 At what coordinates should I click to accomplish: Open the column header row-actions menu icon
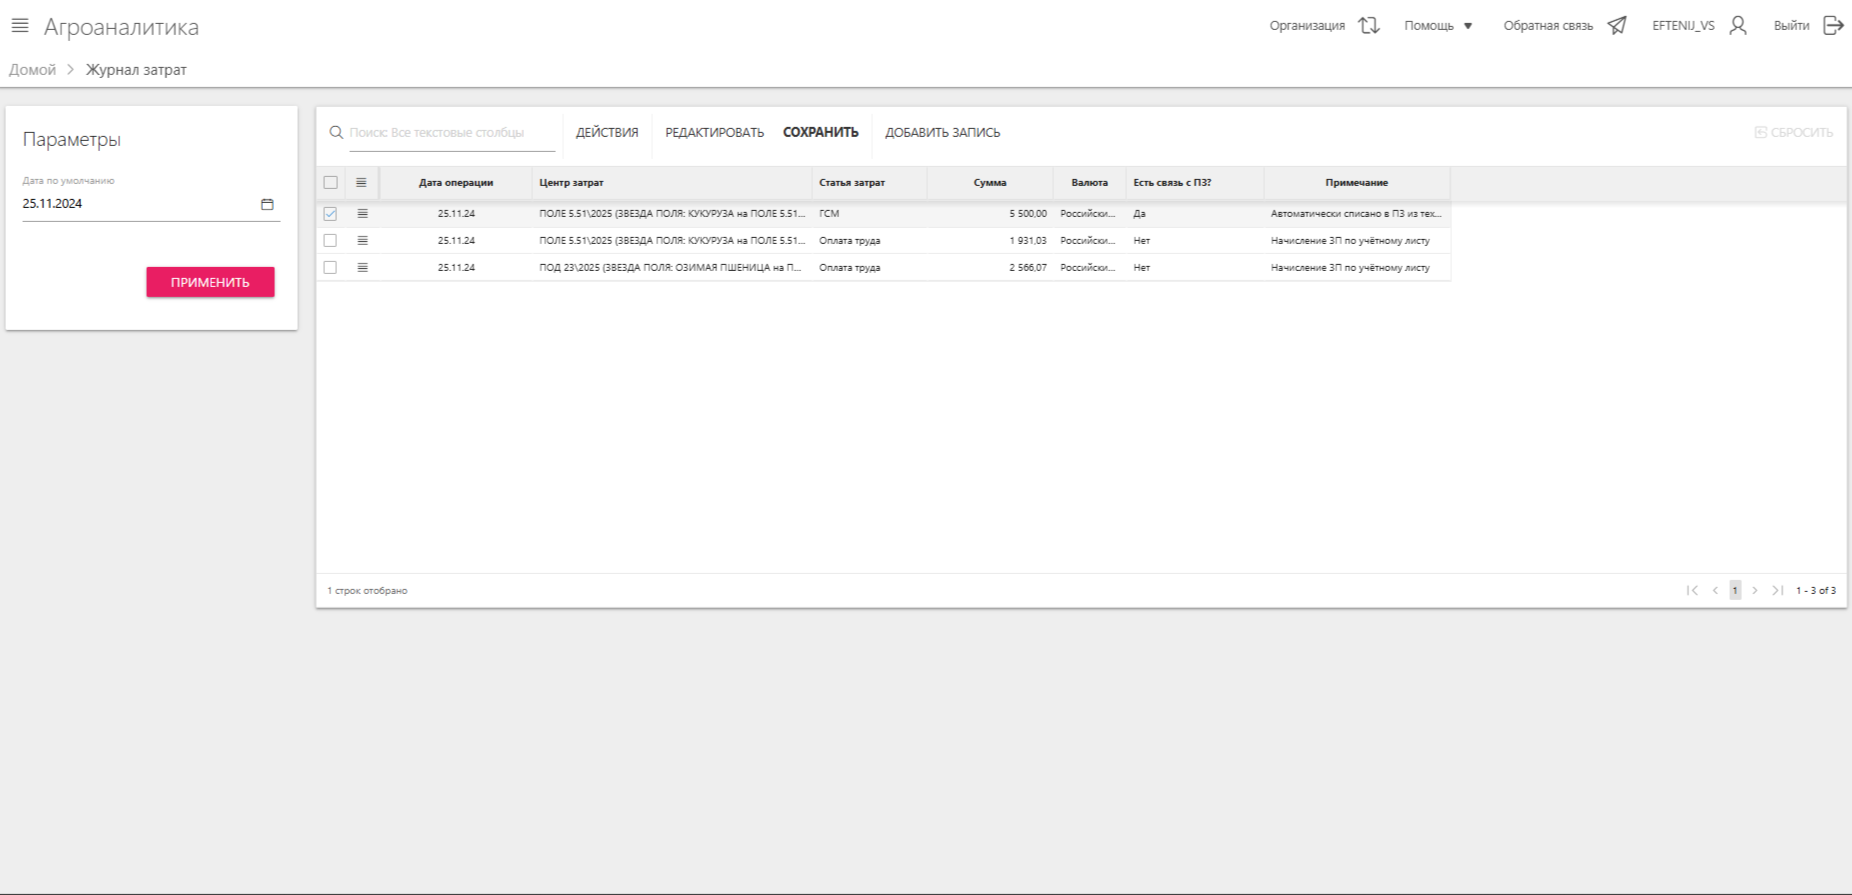361,183
